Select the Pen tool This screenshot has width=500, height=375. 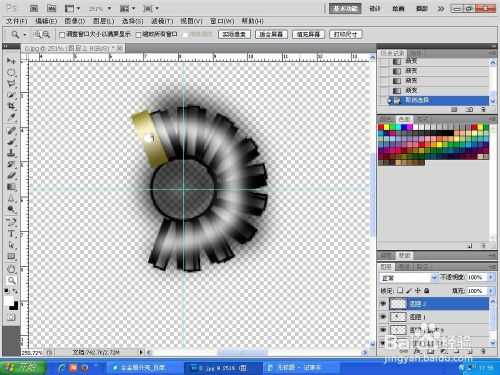tap(11, 222)
